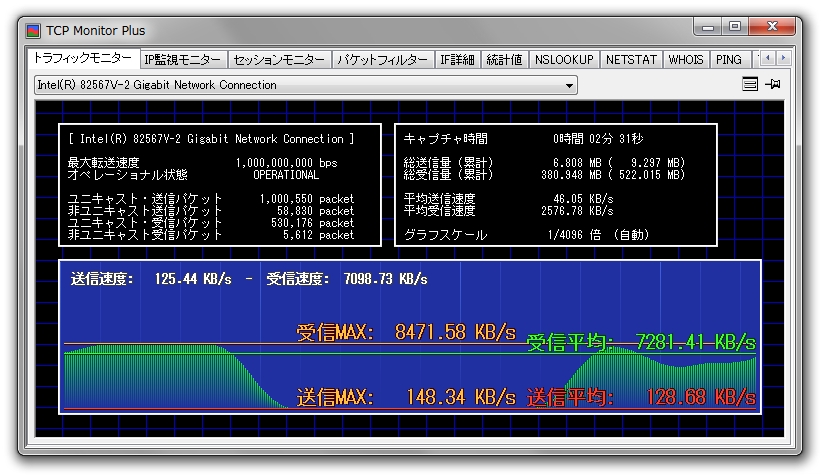Click the OPERATIONAL status value
821x475 pixels.
286,175
